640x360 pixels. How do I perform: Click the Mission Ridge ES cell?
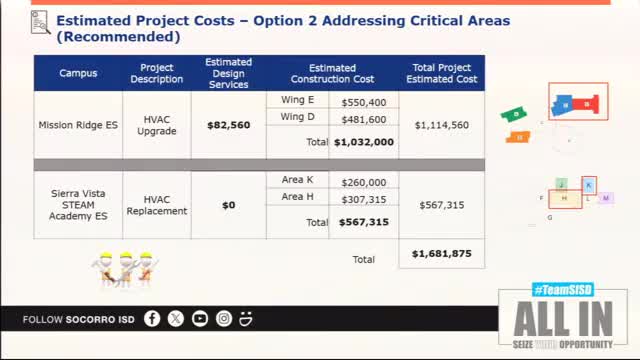(78, 125)
